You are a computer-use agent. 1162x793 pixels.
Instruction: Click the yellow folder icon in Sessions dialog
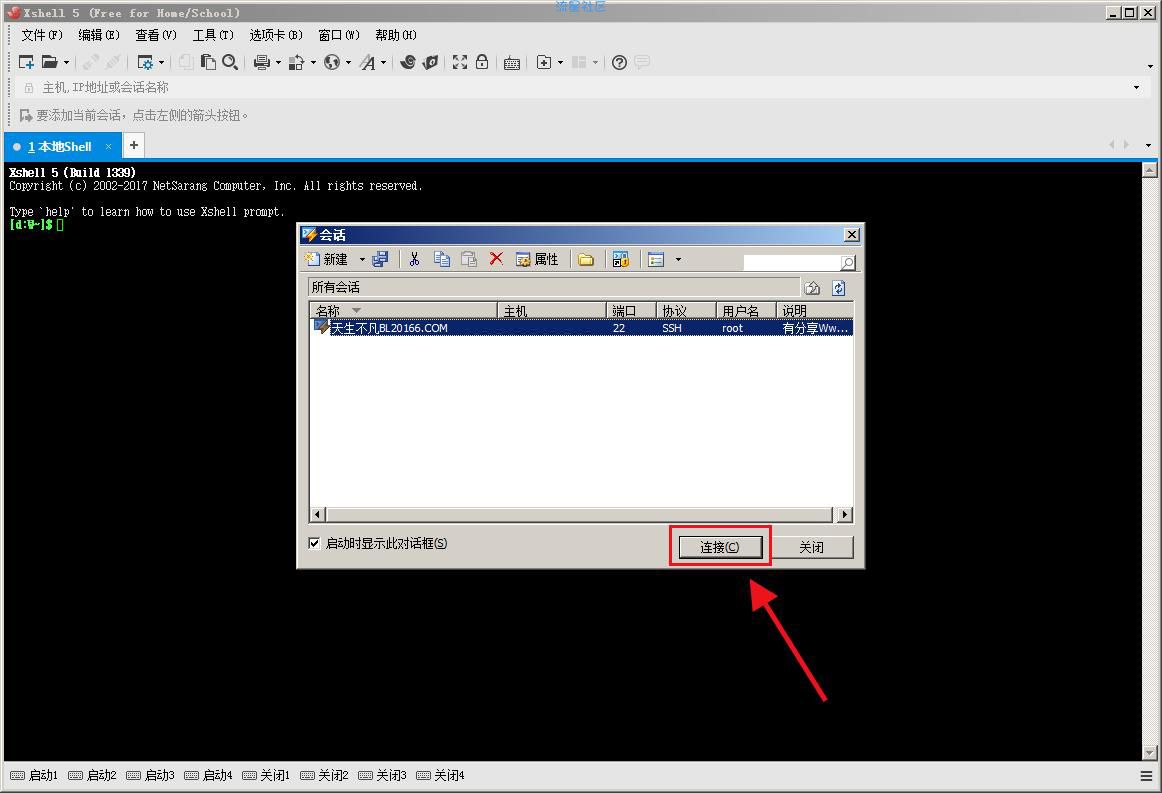click(586, 259)
